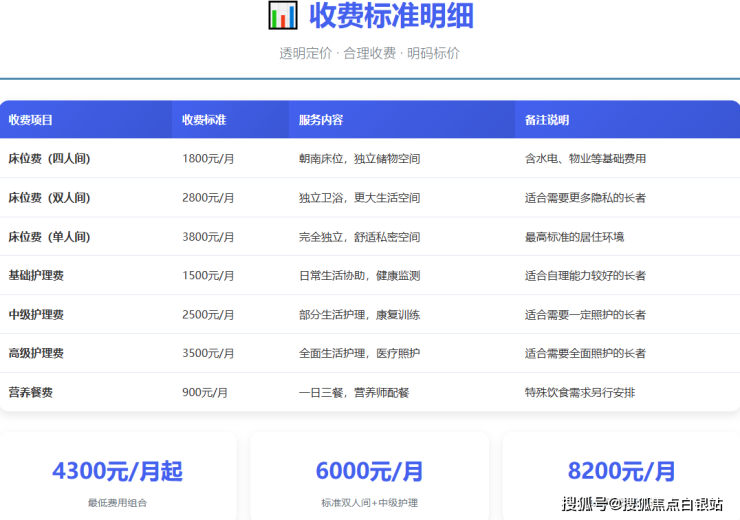Click the 基础护理费 row label
The image size is (740, 520).
click(x=36, y=275)
